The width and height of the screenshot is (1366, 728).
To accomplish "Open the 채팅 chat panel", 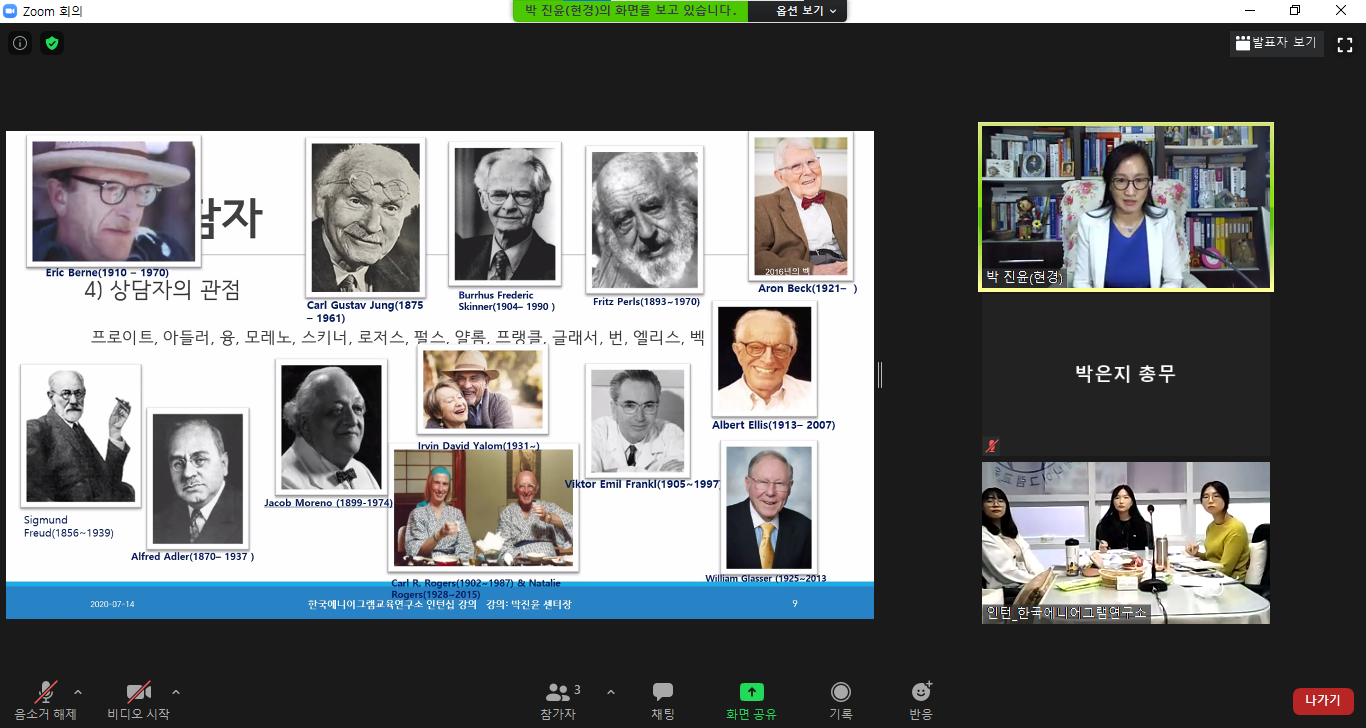I will [663, 700].
